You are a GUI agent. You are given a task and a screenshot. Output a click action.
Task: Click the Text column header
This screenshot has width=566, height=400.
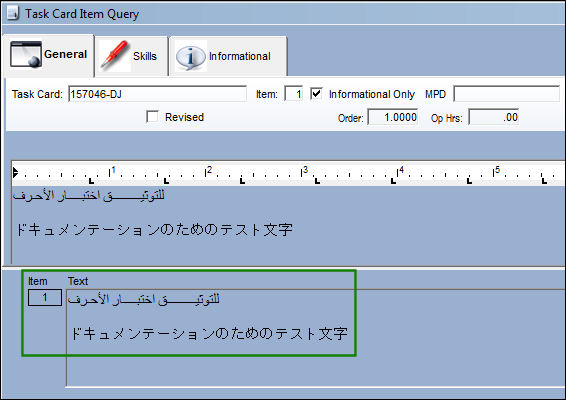click(x=78, y=281)
